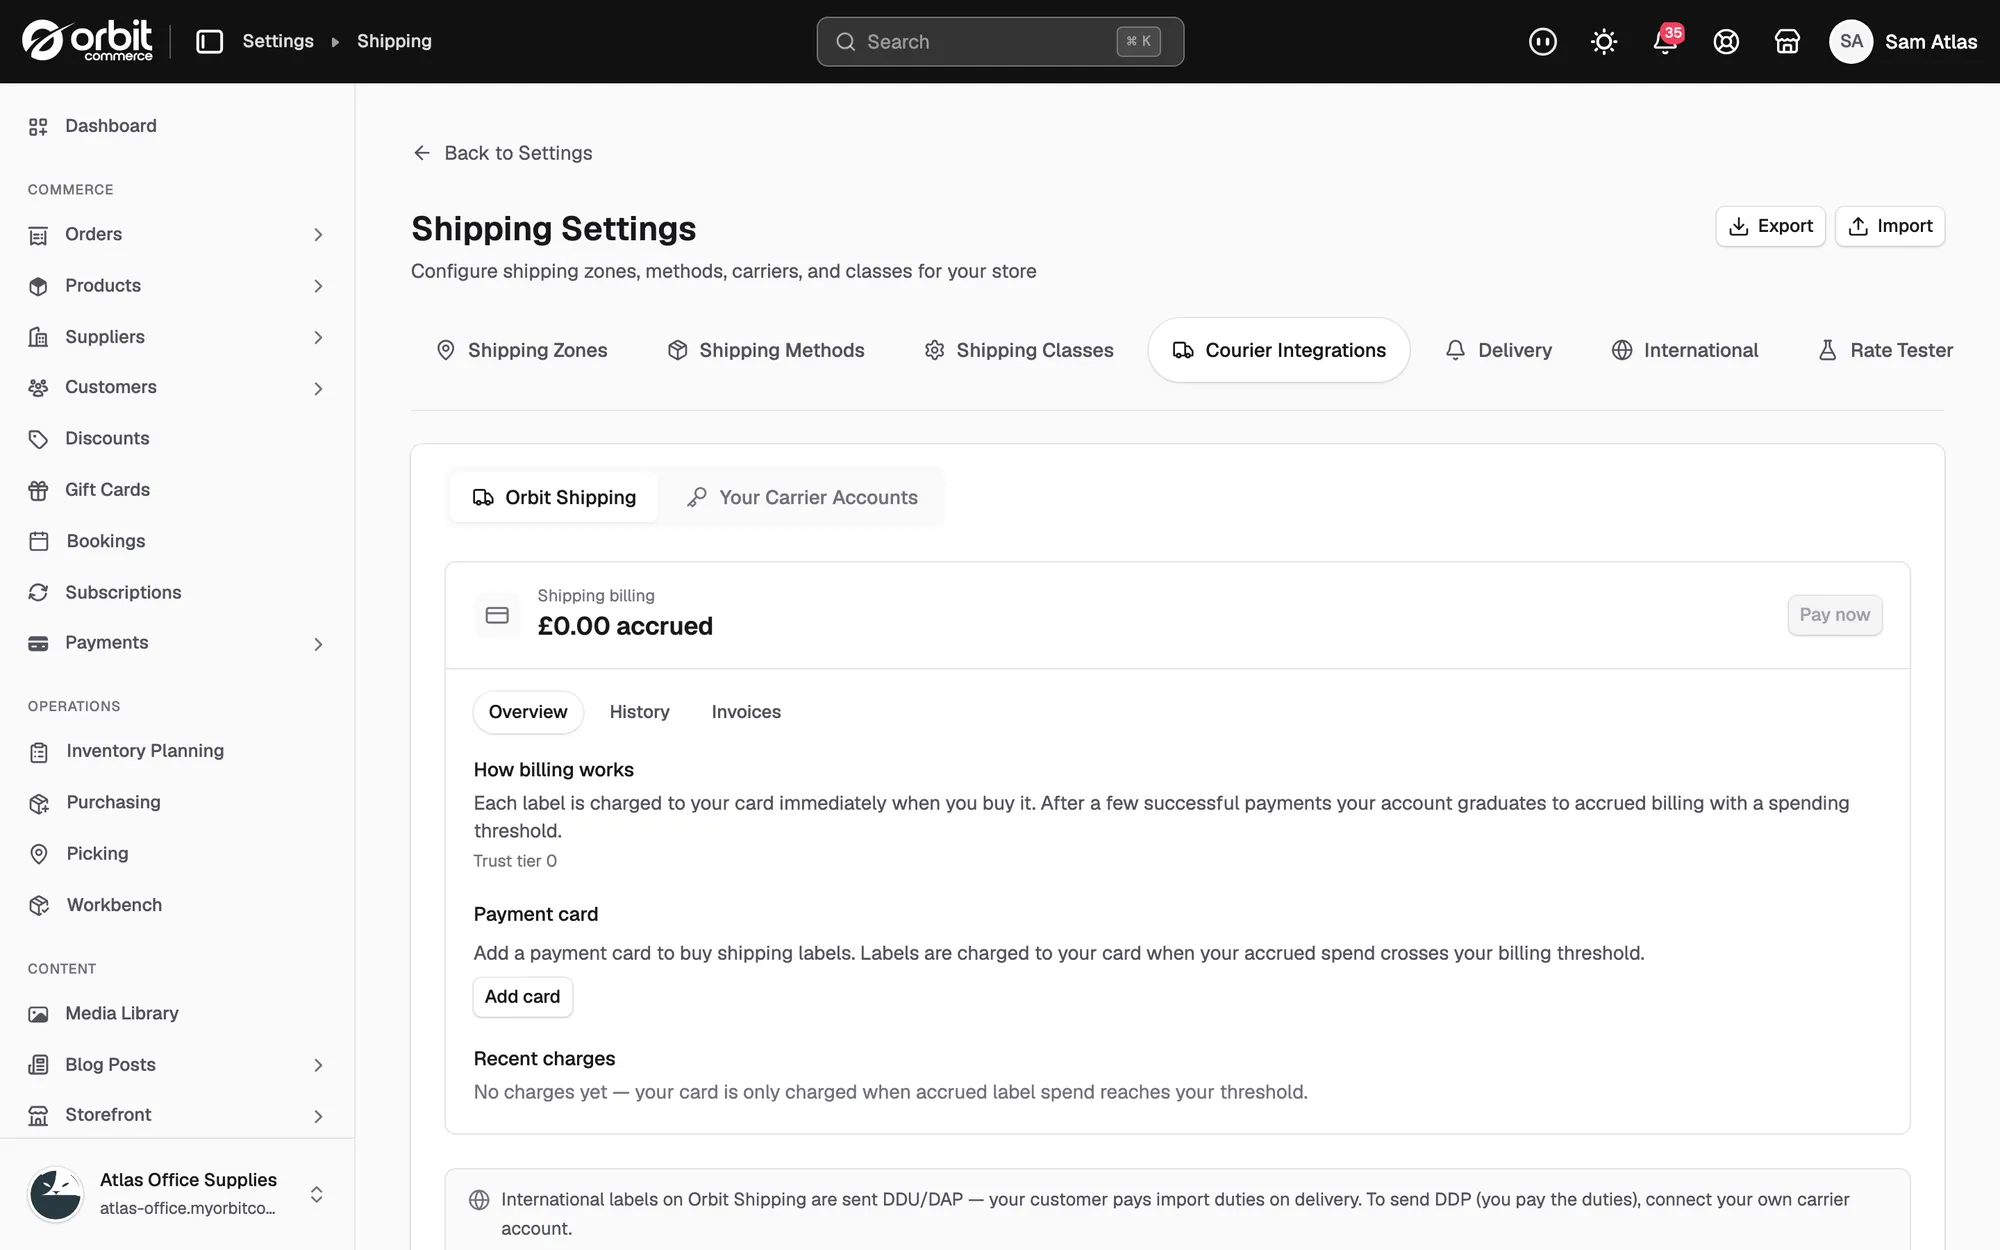Toggle light/dark theme sun icon

click(x=1604, y=41)
